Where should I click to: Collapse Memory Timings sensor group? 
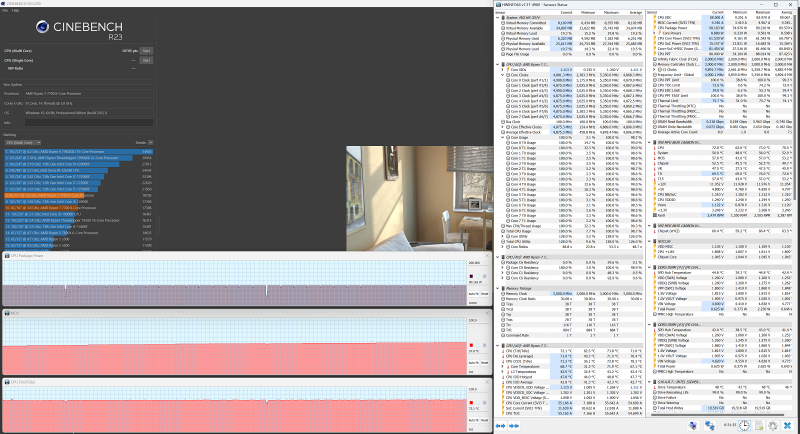(x=498, y=289)
